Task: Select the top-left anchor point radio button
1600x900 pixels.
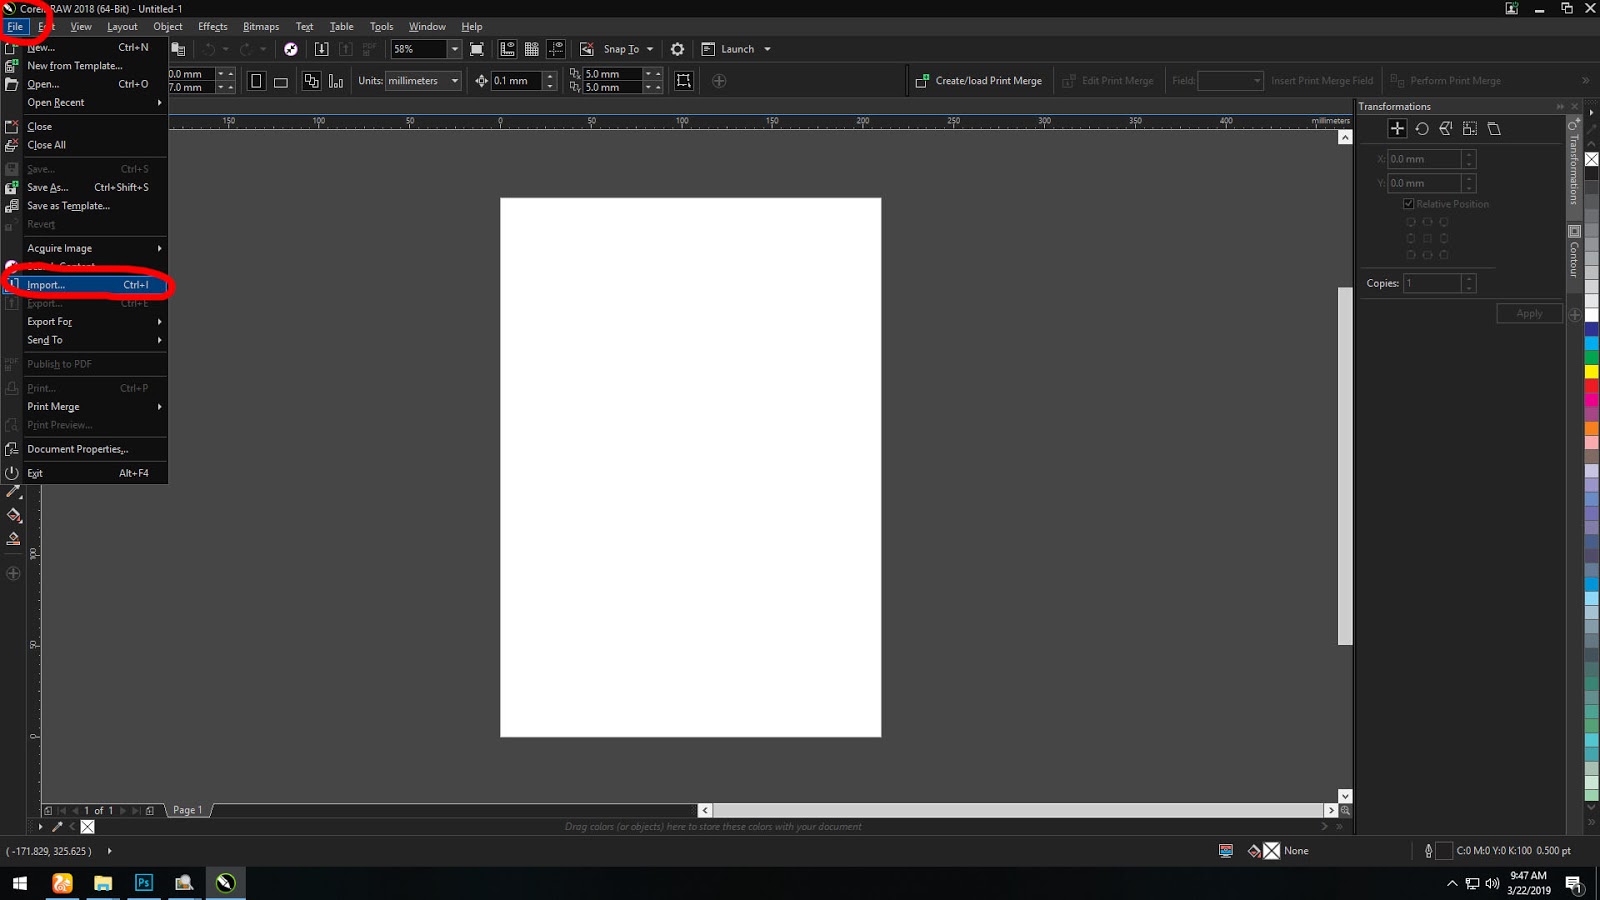Action: click(1411, 222)
